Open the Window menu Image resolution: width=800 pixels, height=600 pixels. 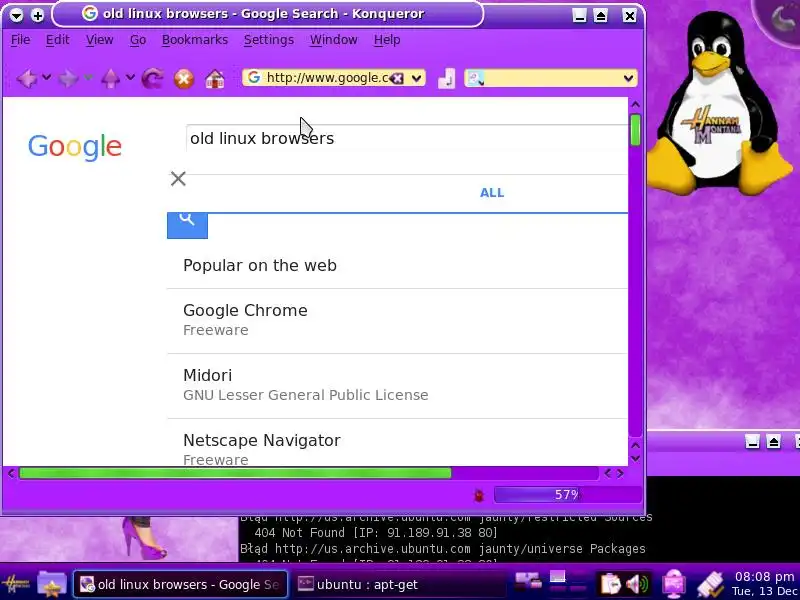pyautogui.click(x=334, y=40)
